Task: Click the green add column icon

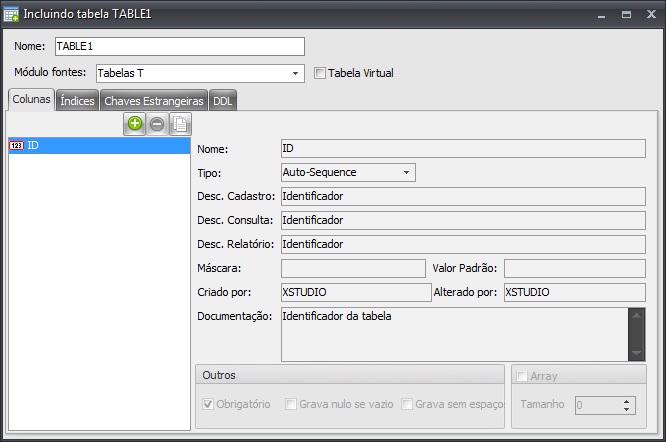Action: tap(135, 124)
